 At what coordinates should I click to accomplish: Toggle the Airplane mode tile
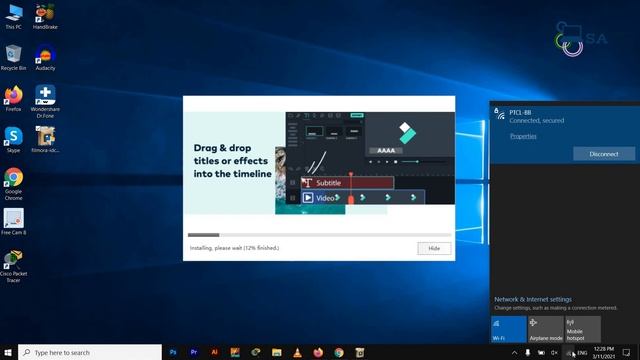tap(546, 329)
